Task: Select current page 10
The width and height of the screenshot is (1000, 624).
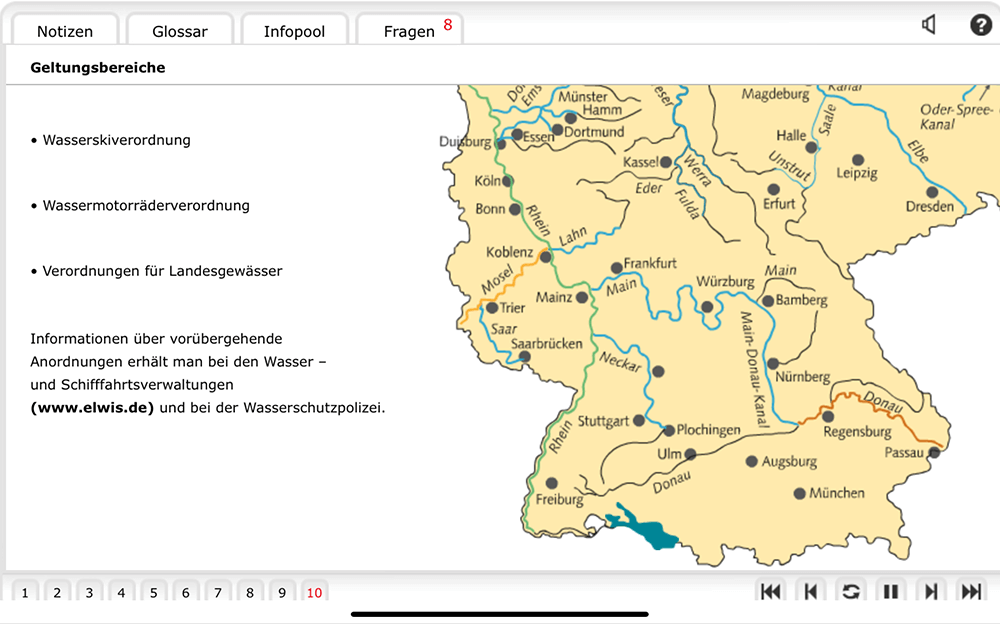Action: 315,593
